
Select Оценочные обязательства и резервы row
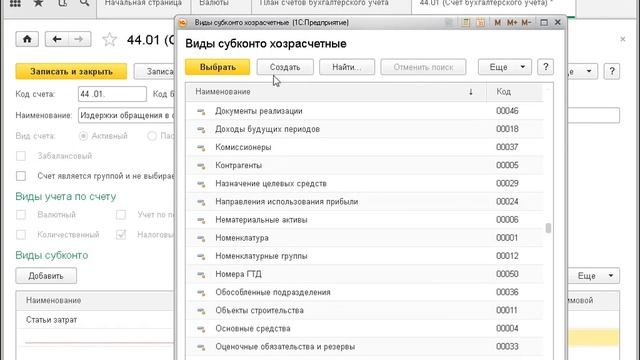tap(364, 347)
